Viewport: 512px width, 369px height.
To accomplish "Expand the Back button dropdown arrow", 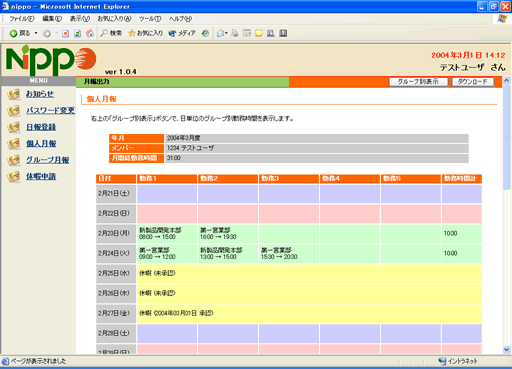I will coord(36,33).
